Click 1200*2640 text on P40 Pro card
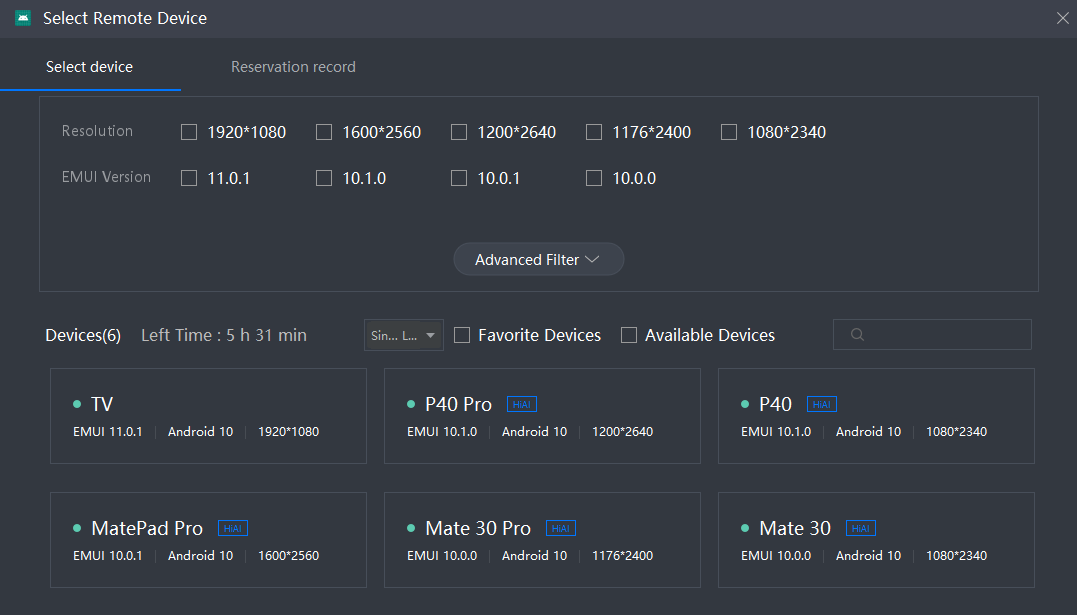1077x615 pixels. click(622, 432)
